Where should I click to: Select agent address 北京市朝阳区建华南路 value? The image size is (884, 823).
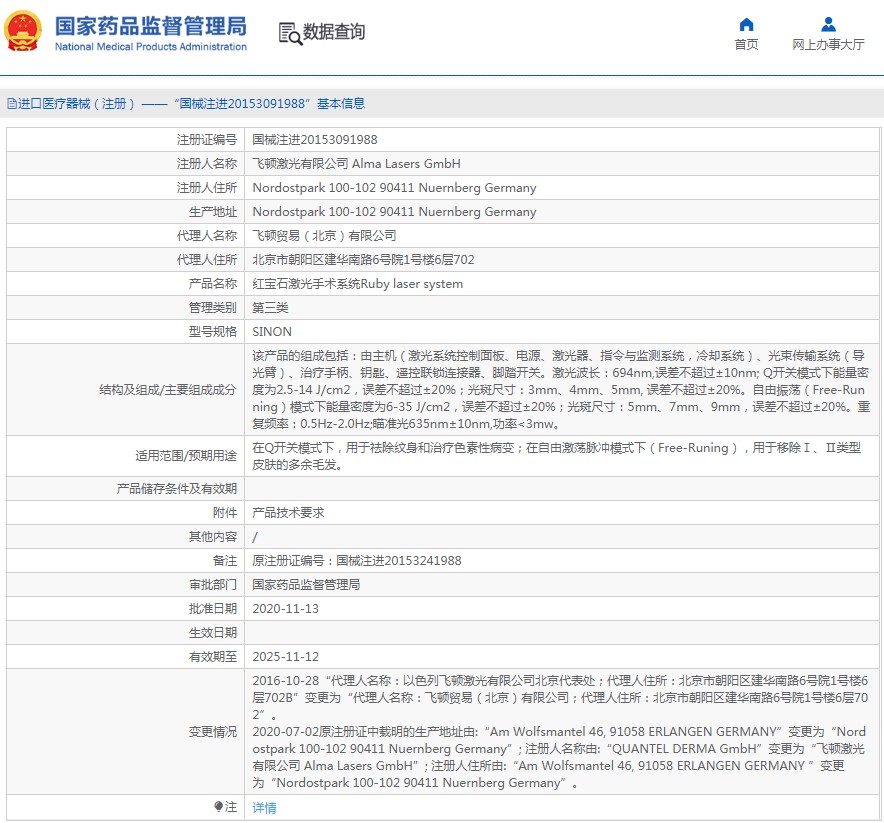tap(363, 260)
